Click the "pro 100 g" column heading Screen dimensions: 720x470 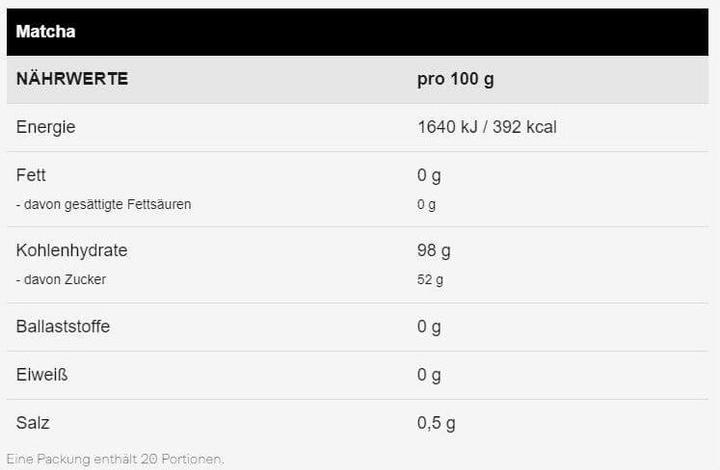tap(455, 79)
